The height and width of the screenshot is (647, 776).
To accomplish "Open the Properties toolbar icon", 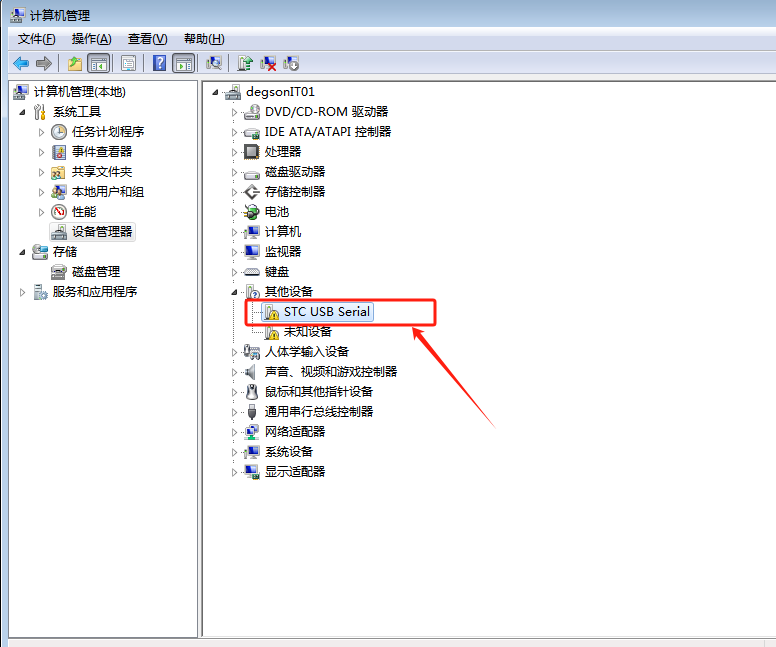I will pyautogui.click(x=128, y=63).
